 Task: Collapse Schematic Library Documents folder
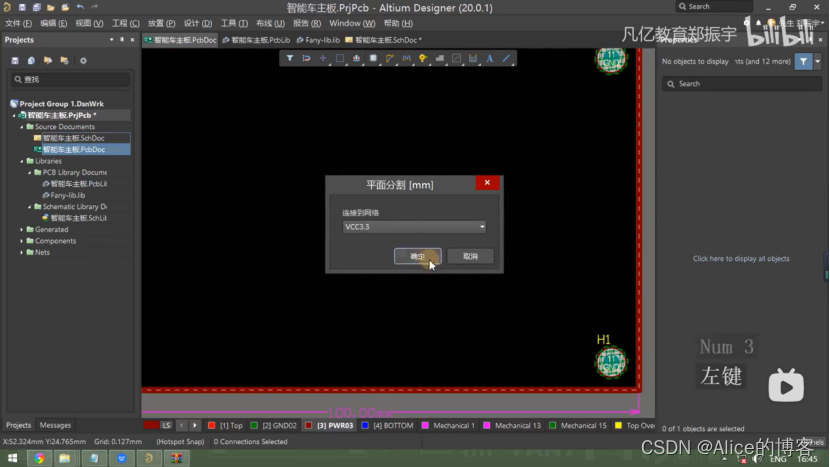(x=30, y=207)
